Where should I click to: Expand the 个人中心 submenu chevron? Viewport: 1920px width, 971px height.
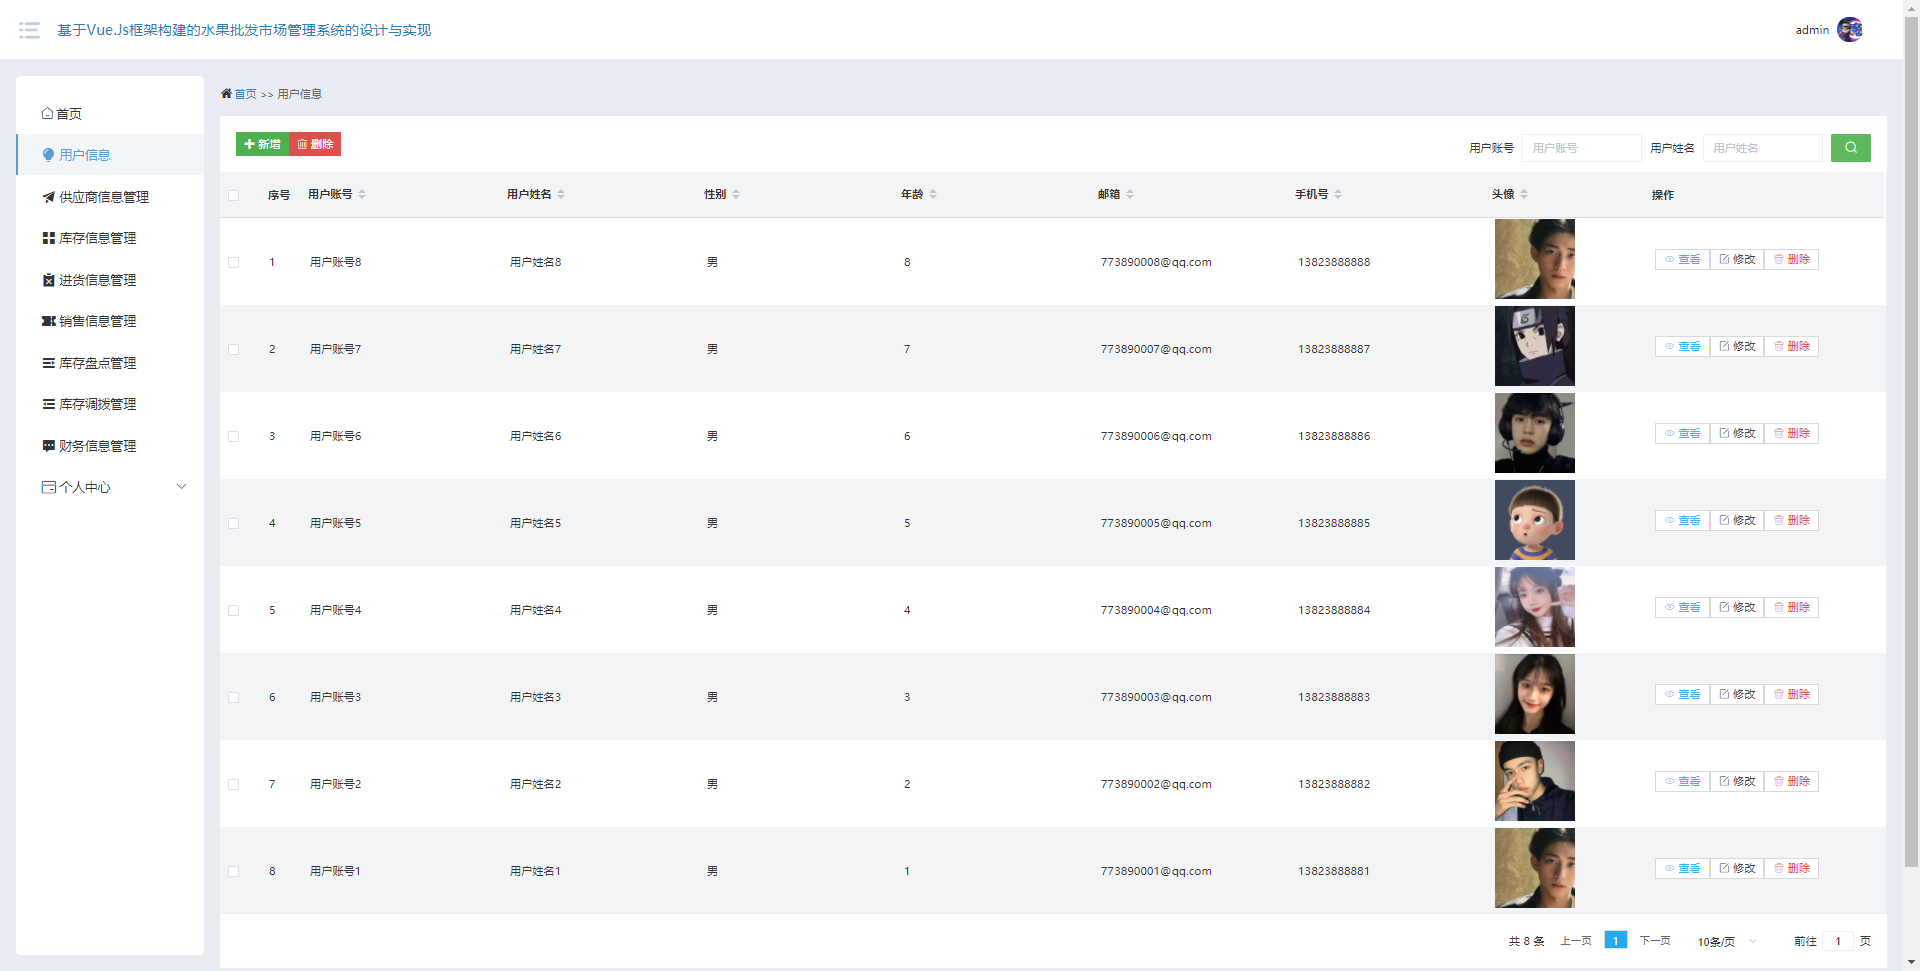coord(181,487)
